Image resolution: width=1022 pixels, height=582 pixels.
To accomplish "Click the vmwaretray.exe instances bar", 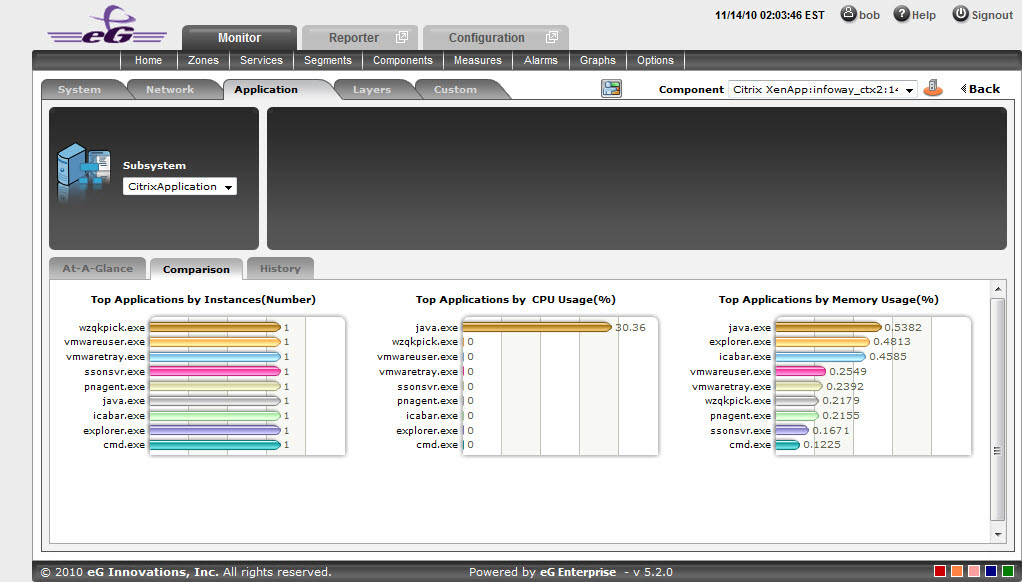I will click(x=215, y=356).
